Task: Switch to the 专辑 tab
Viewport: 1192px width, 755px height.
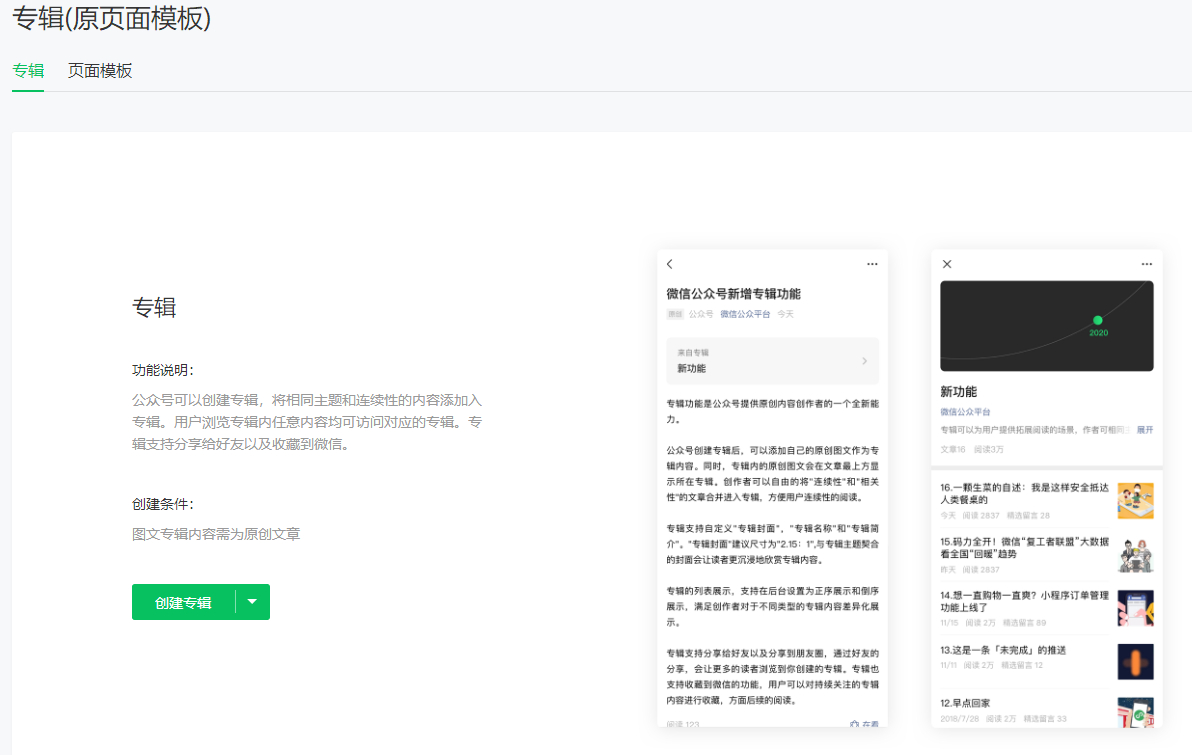Action: pos(28,71)
